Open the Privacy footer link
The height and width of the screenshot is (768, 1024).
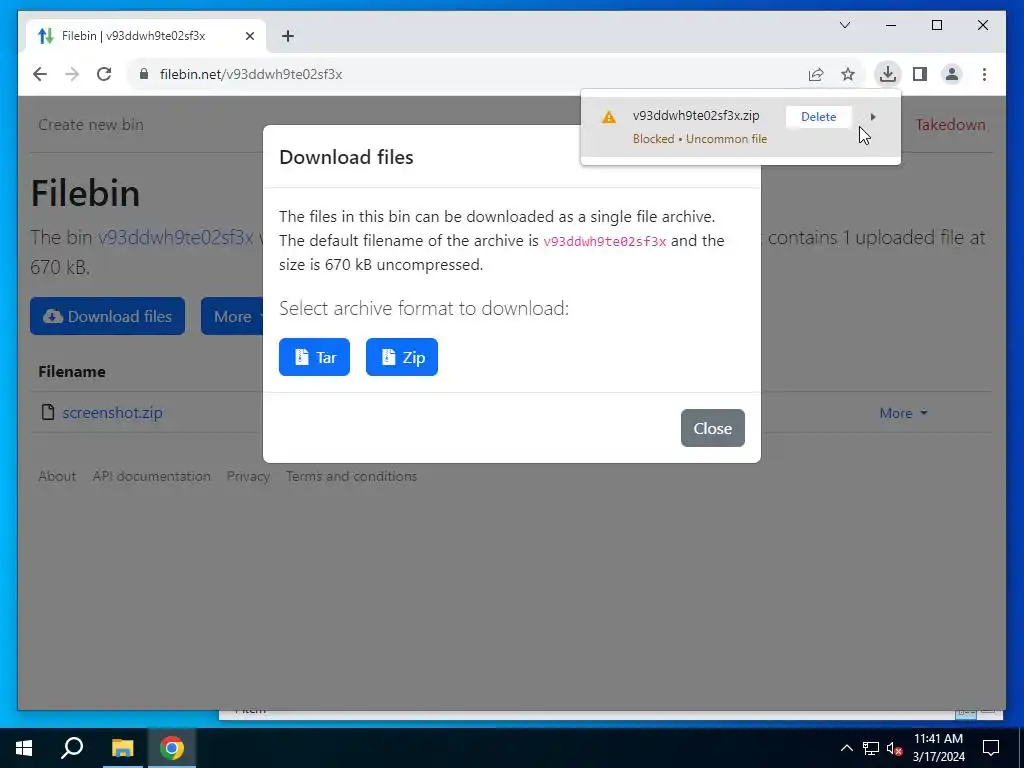click(248, 476)
